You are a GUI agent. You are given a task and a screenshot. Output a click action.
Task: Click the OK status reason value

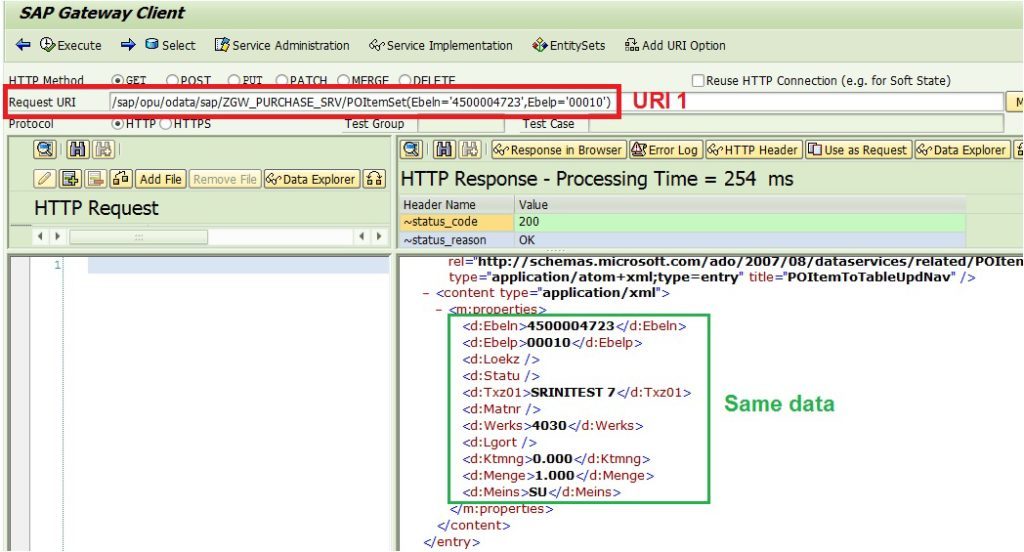click(x=527, y=240)
